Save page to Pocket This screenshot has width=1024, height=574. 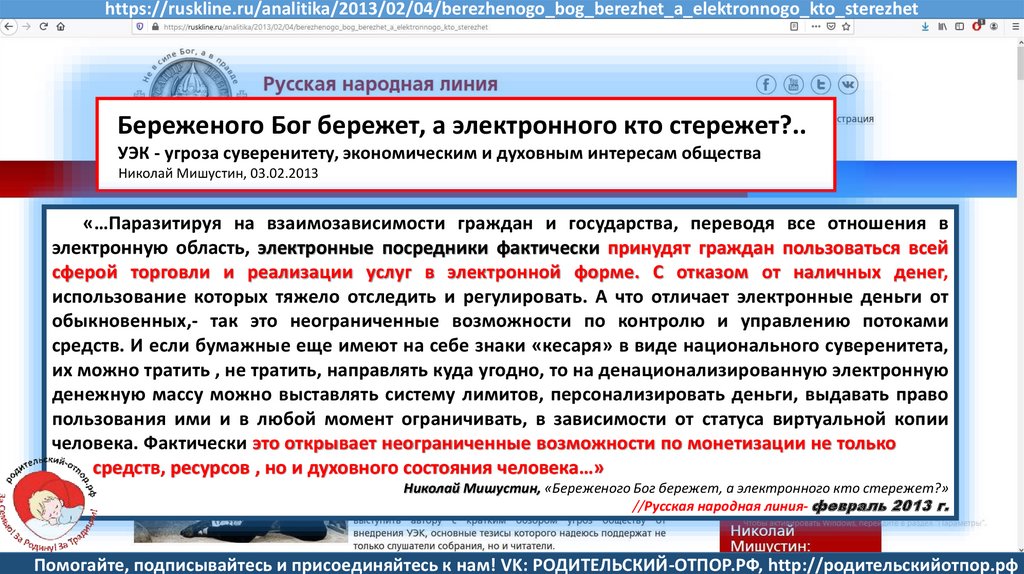click(831, 27)
